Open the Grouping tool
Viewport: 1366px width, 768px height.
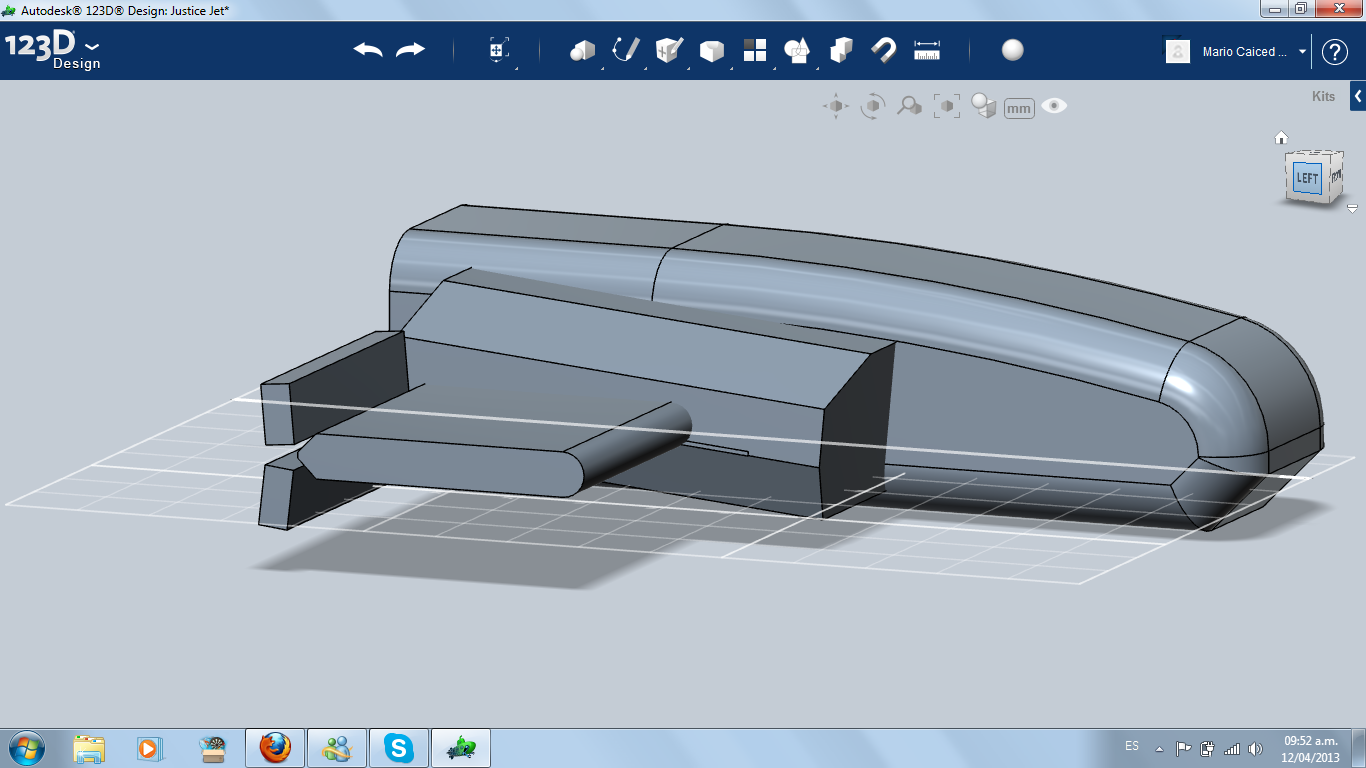click(x=797, y=50)
